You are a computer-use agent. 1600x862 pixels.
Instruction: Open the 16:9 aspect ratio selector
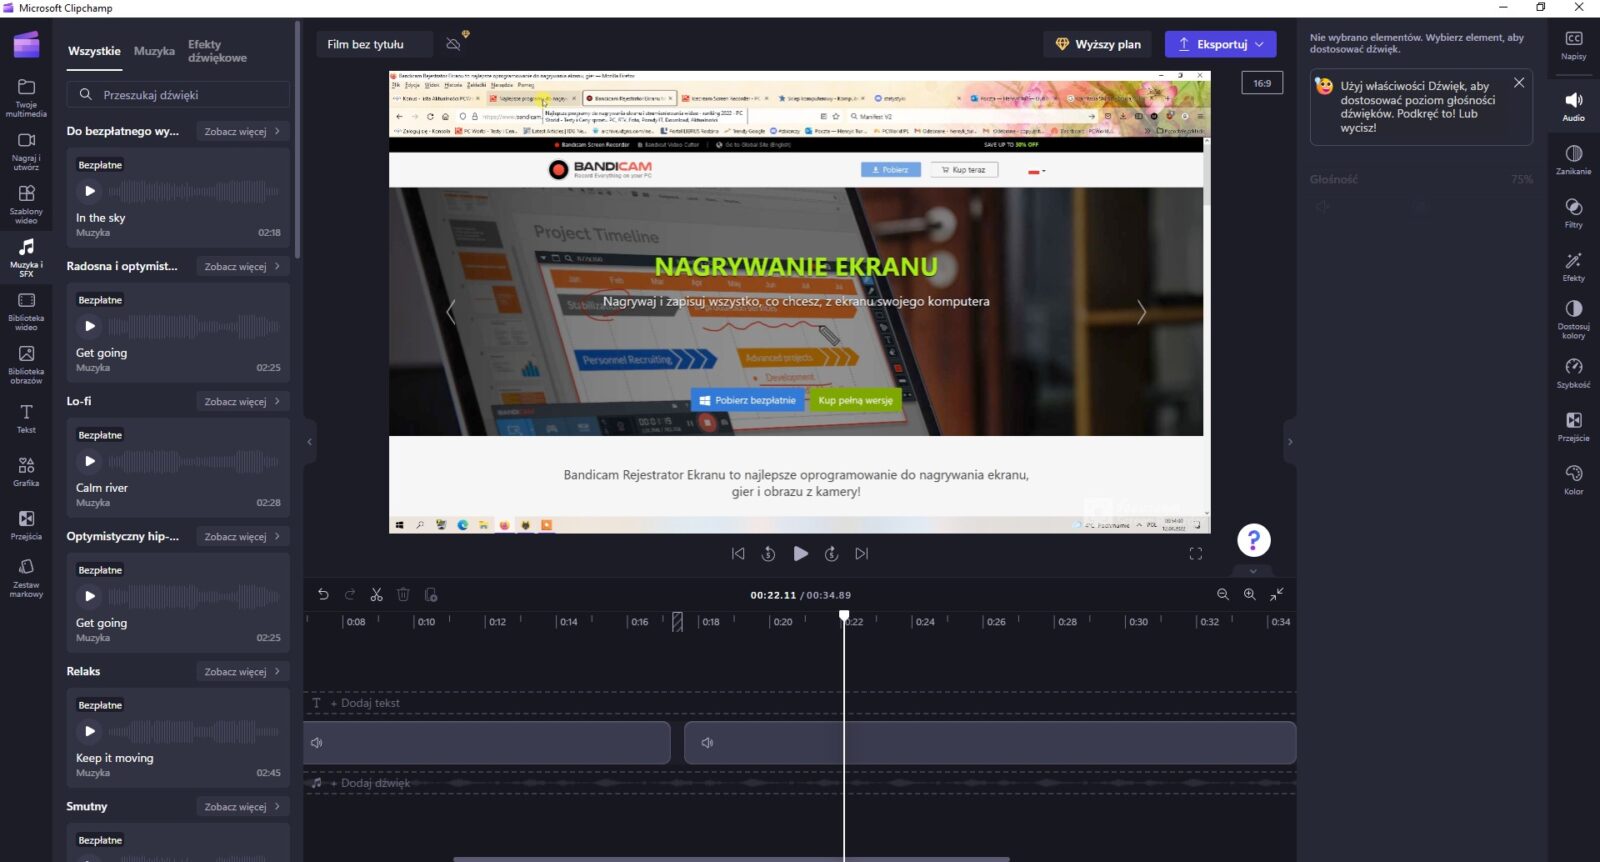tap(1262, 83)
